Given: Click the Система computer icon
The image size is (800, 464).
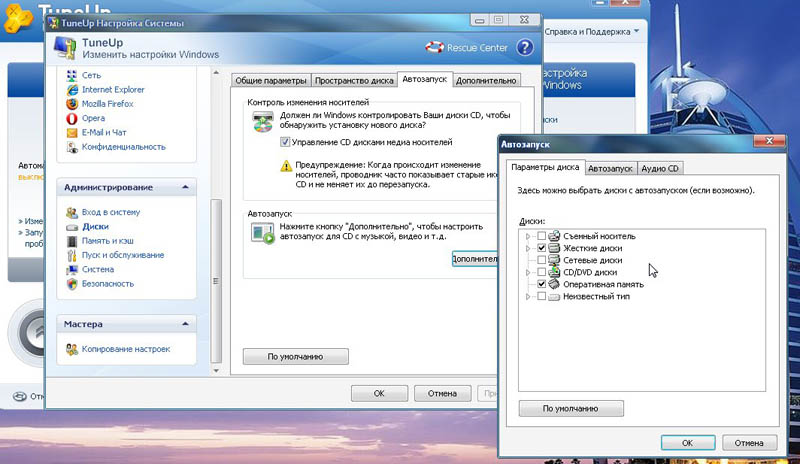Looking at the screenshot, I should tap(72, 270).
